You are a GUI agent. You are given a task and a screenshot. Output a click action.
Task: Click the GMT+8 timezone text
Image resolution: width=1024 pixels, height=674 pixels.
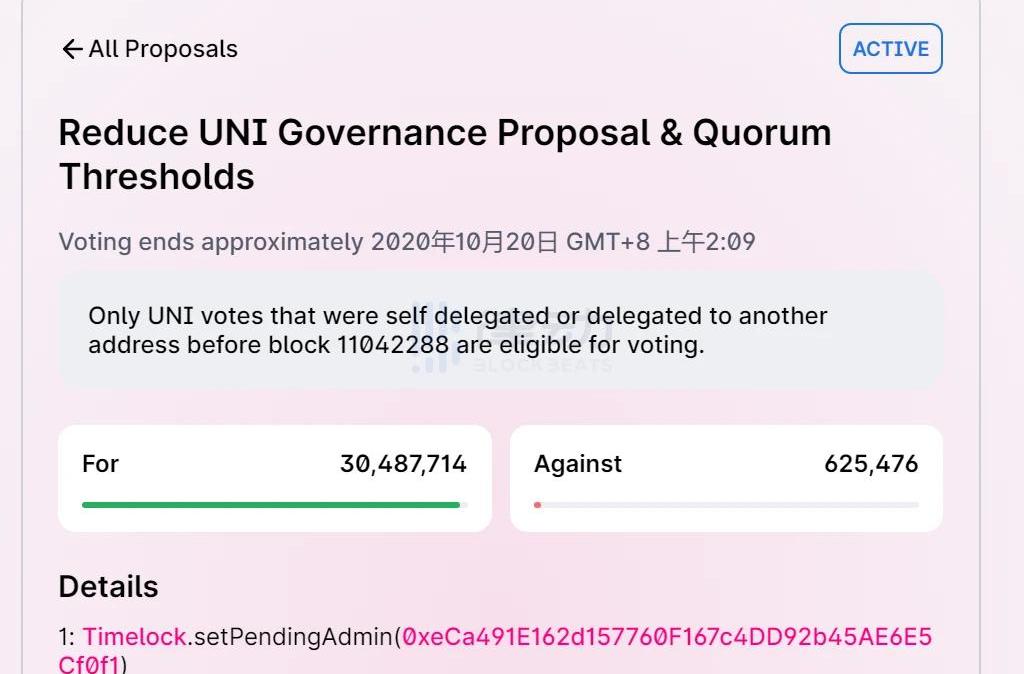click(x=607, y=242)
